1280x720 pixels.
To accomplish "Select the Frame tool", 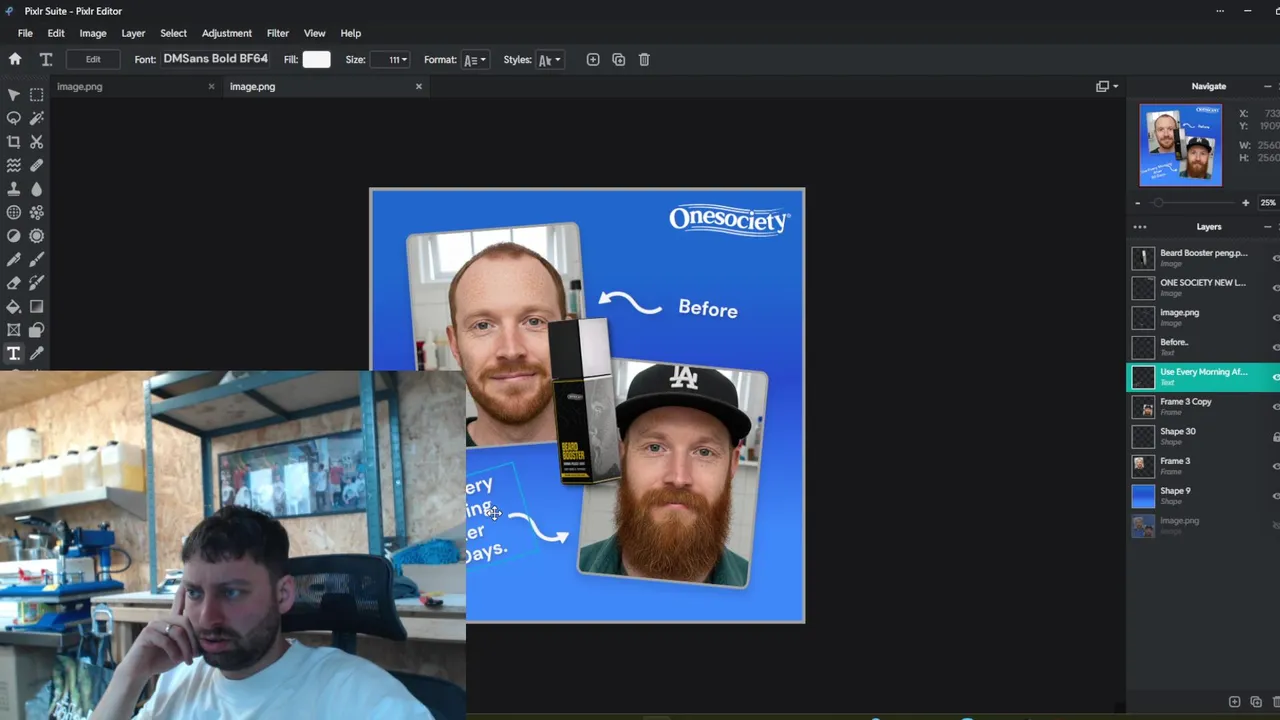I will (14, 330).
